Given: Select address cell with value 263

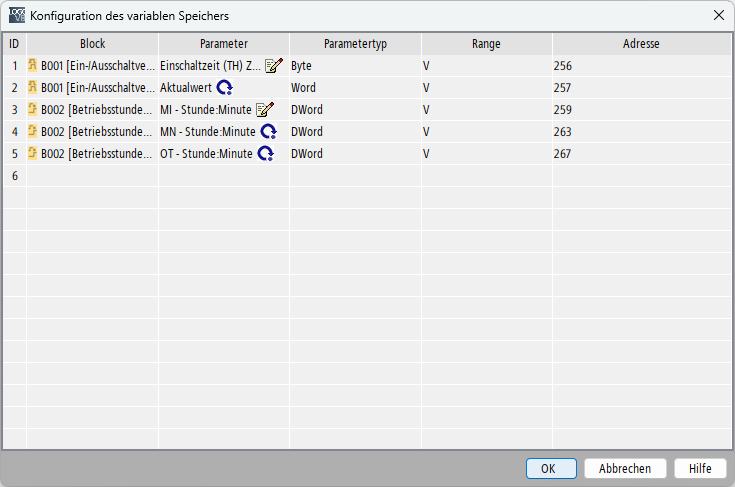Looking at the screenshot, I should 641,132.
